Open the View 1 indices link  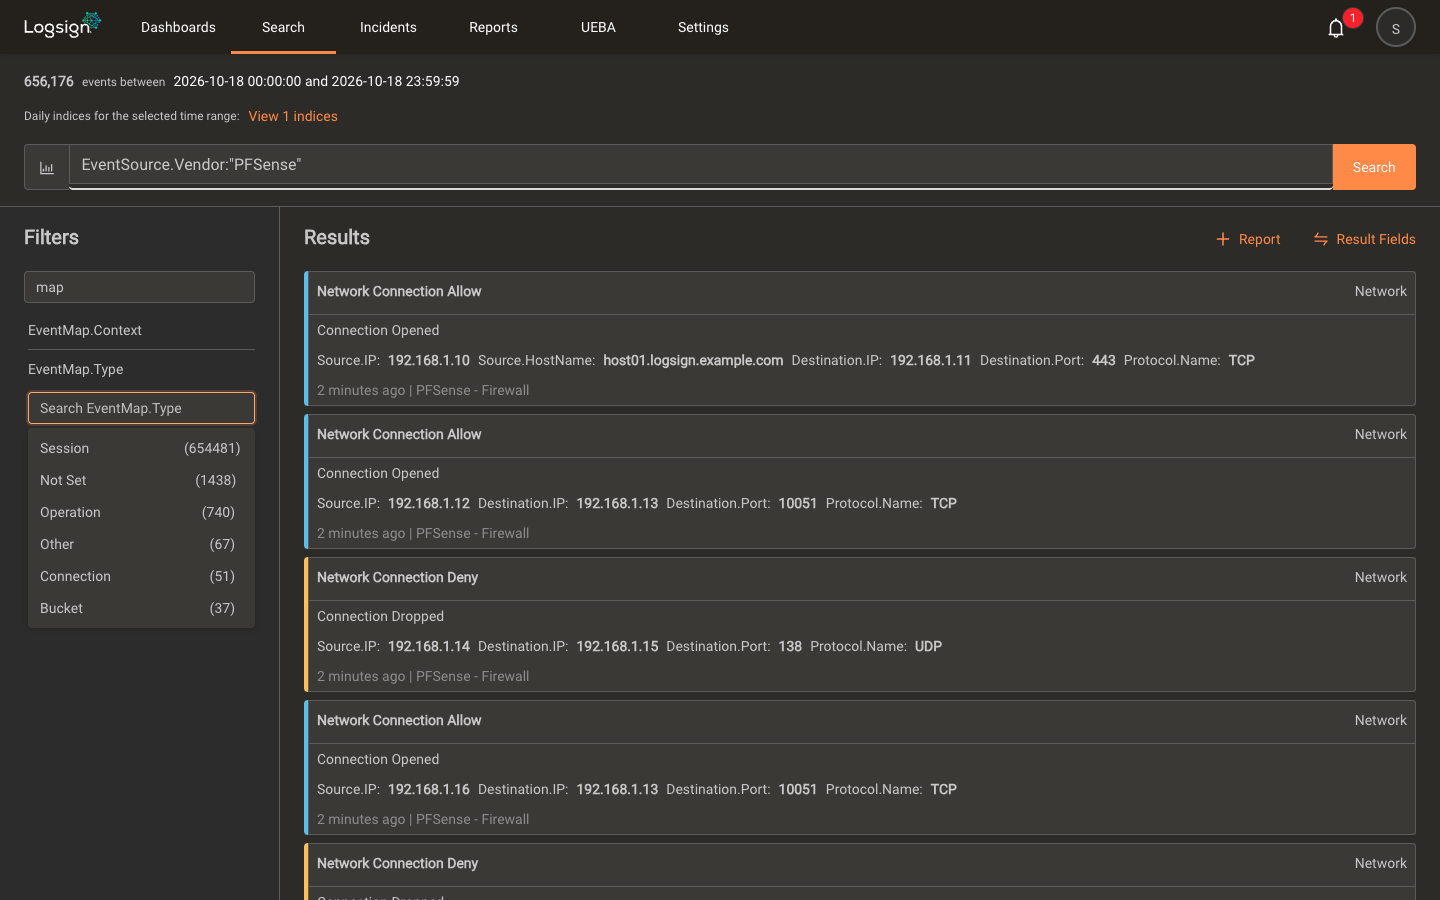click(293, 116)
